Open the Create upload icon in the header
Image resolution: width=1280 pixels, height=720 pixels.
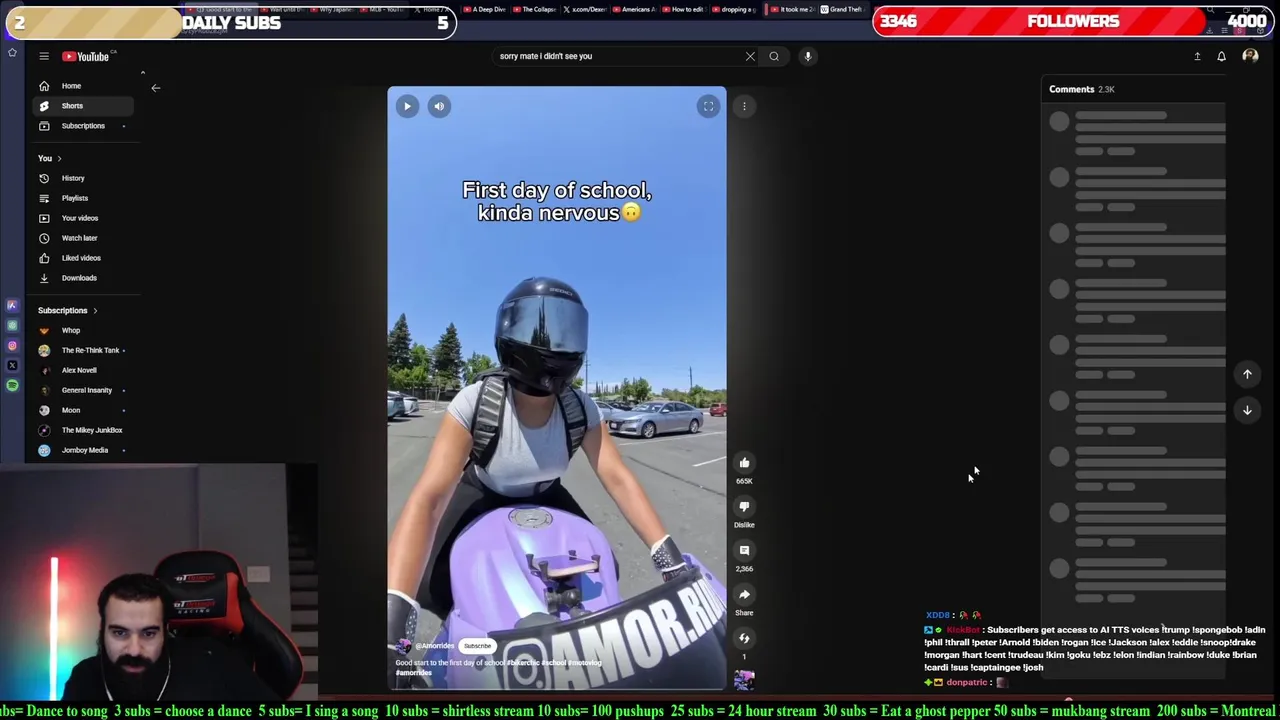[x=1197, y=56]
